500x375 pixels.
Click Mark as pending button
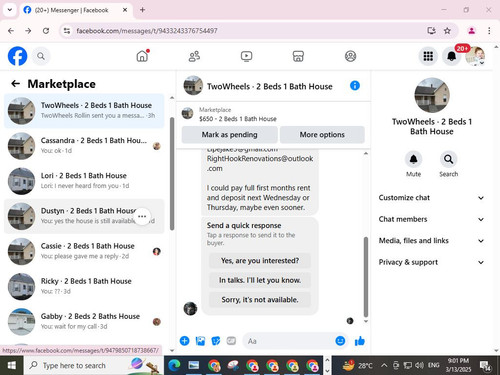(x=229, y=135)
